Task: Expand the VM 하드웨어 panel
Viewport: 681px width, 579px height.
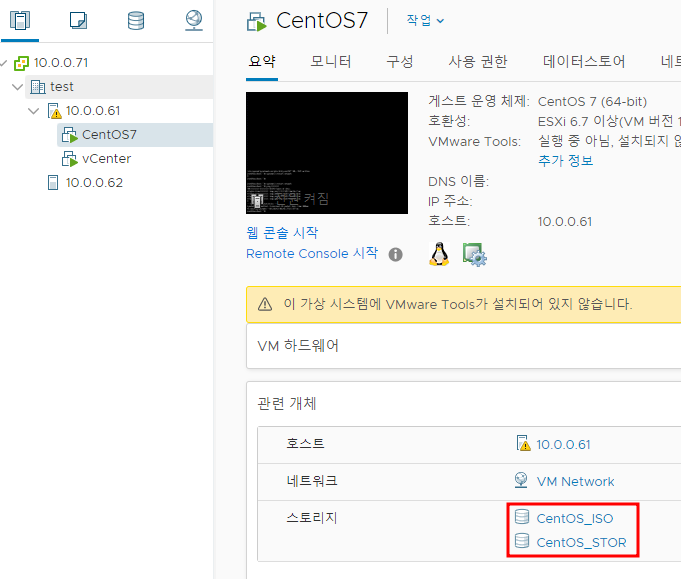Action: 463,346
